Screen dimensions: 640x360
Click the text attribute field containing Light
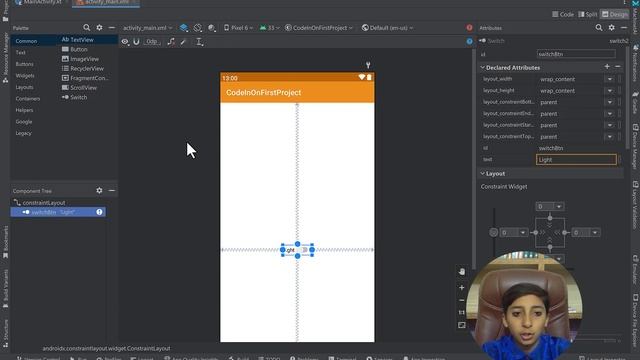click(x=576, y=160)
